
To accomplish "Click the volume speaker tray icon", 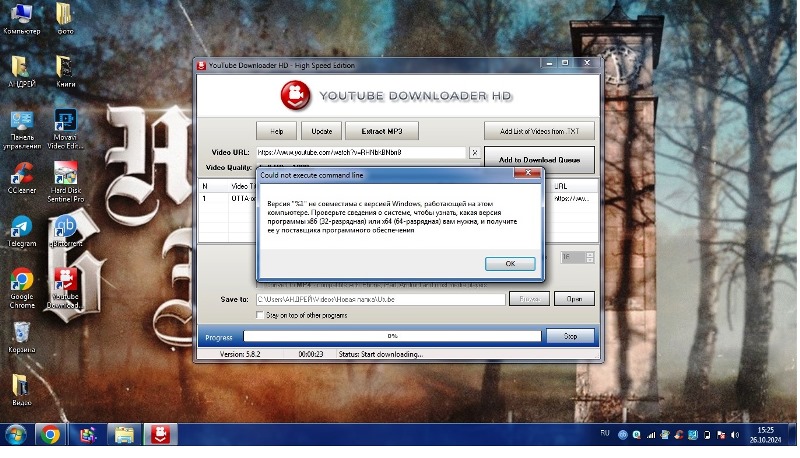I will (735, 435).
